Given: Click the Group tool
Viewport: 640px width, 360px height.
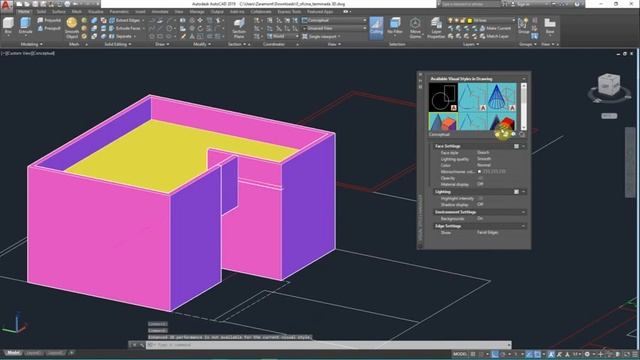Looking at the screenshot, I should pos(523,26).
